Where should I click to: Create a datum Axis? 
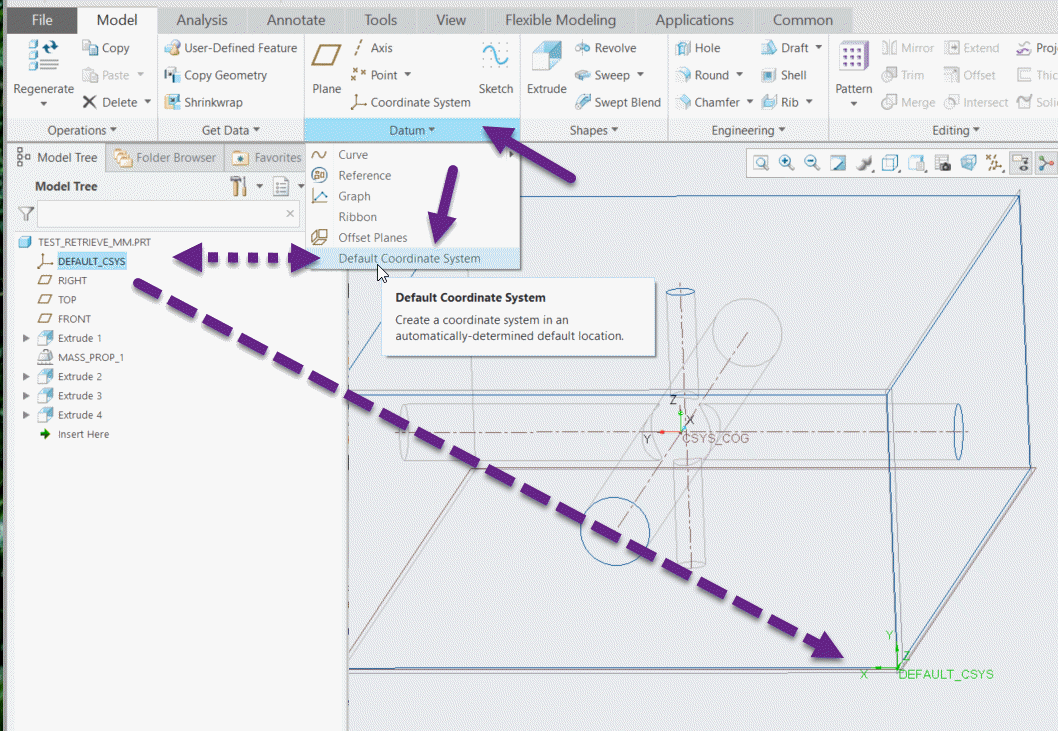[x=378, y=47]
